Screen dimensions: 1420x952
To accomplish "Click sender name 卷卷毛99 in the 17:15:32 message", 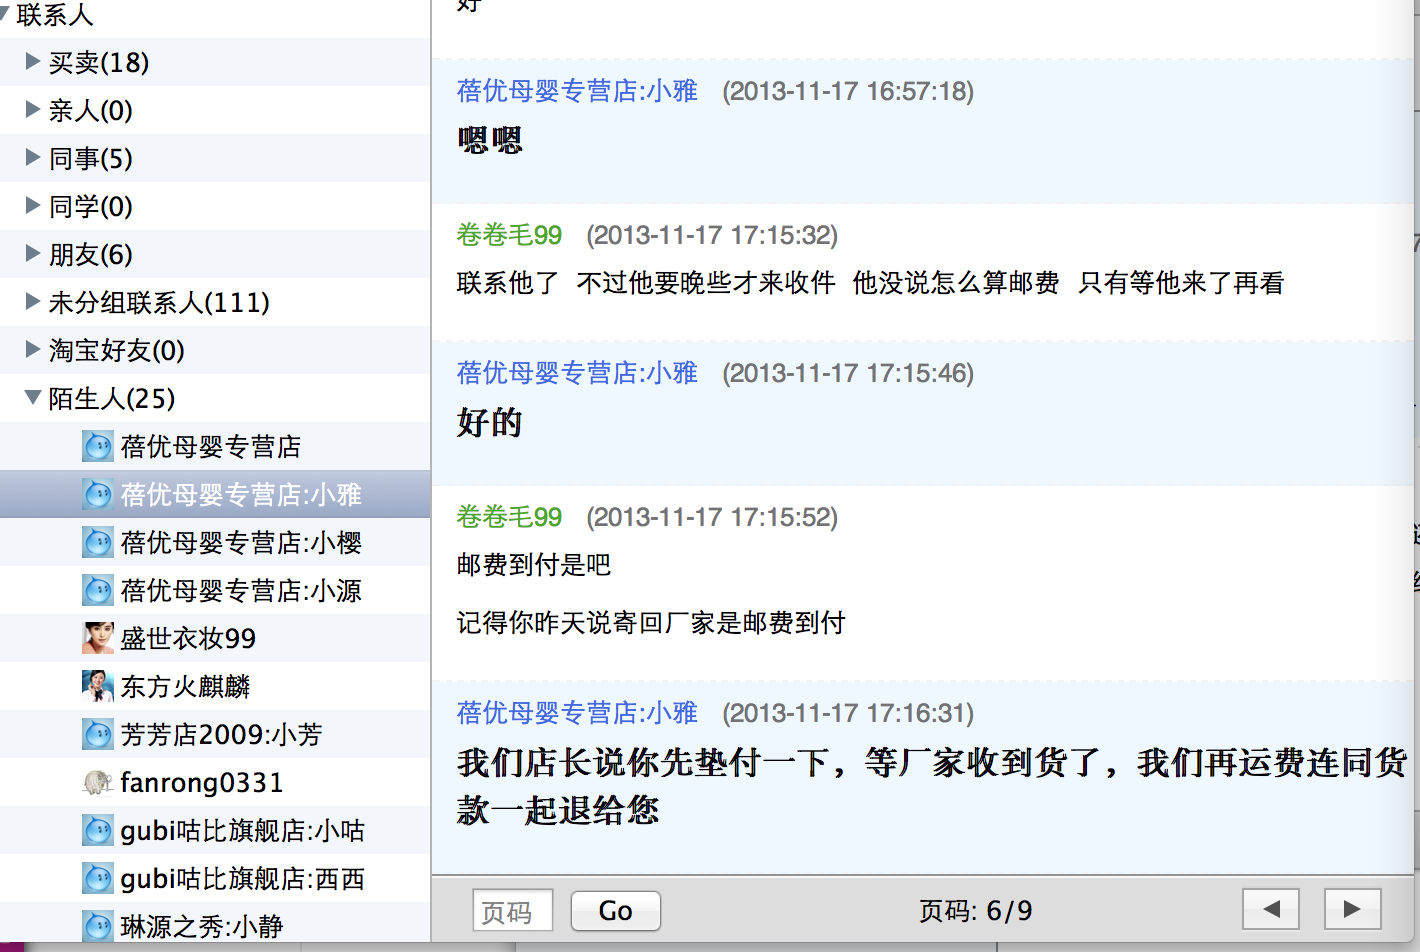I will click(509, 235).
